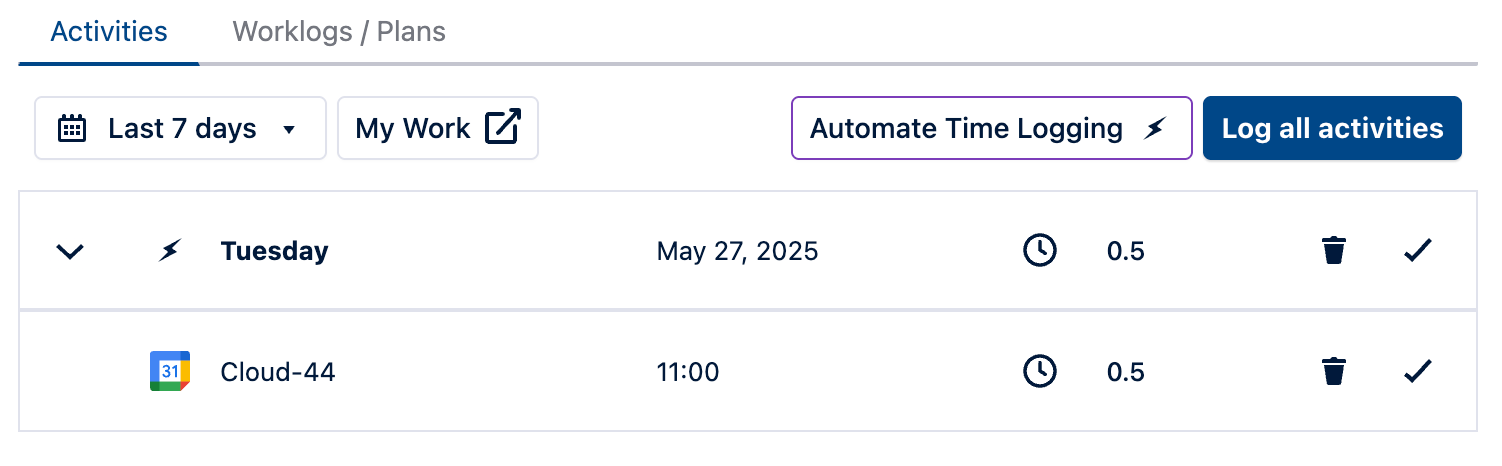Click the lightning bolt icon beside Tuesday
Viewport: 1502px width, 466px height.
click(x=170, y=251)
